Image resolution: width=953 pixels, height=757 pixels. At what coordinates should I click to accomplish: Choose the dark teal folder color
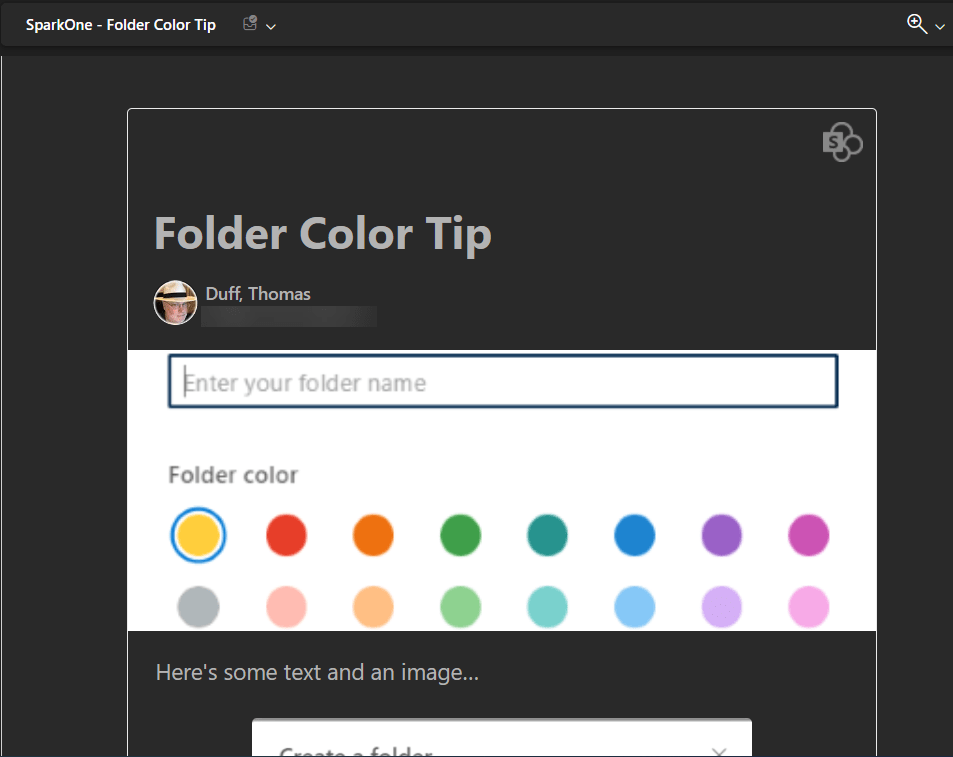click(x=547, y=535)
